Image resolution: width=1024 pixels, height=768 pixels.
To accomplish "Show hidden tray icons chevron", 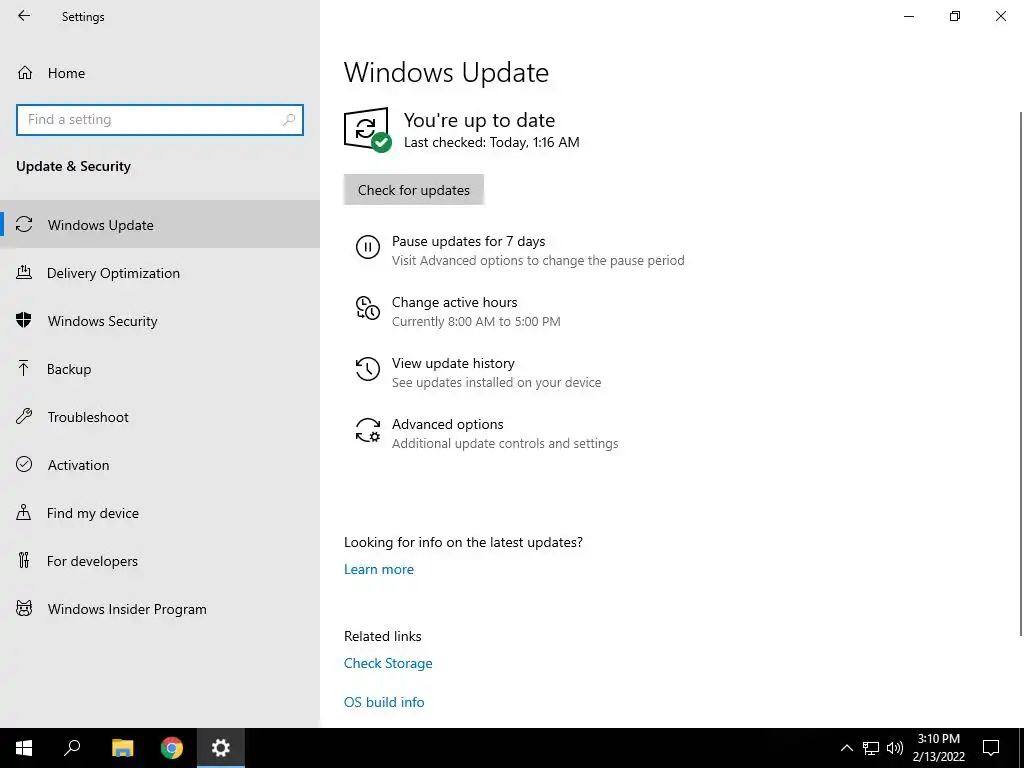I will click(846, 748).
